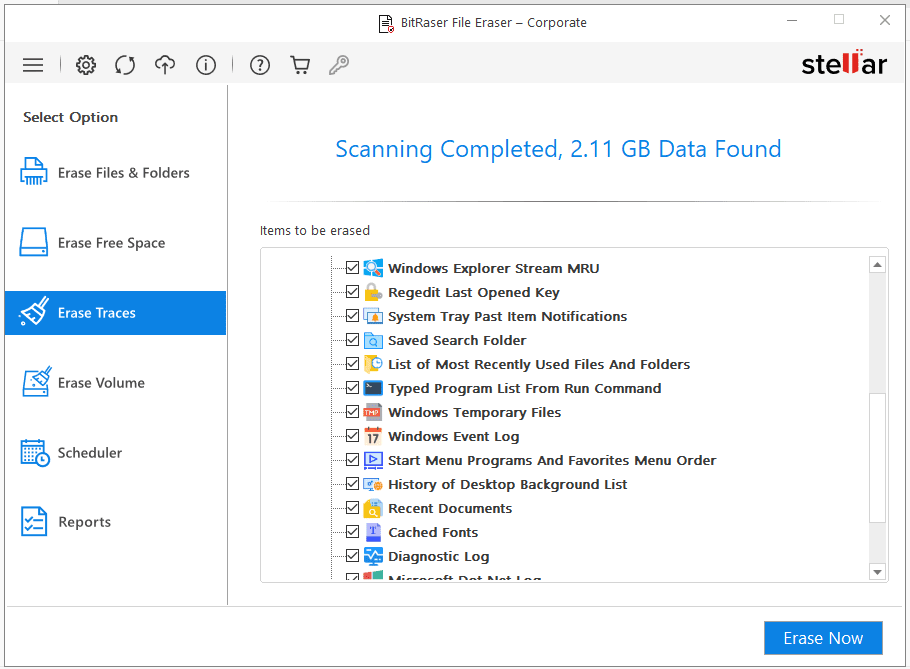Click the check for updates icon
This screenshot has height=669, width=910.
point(125,64)
